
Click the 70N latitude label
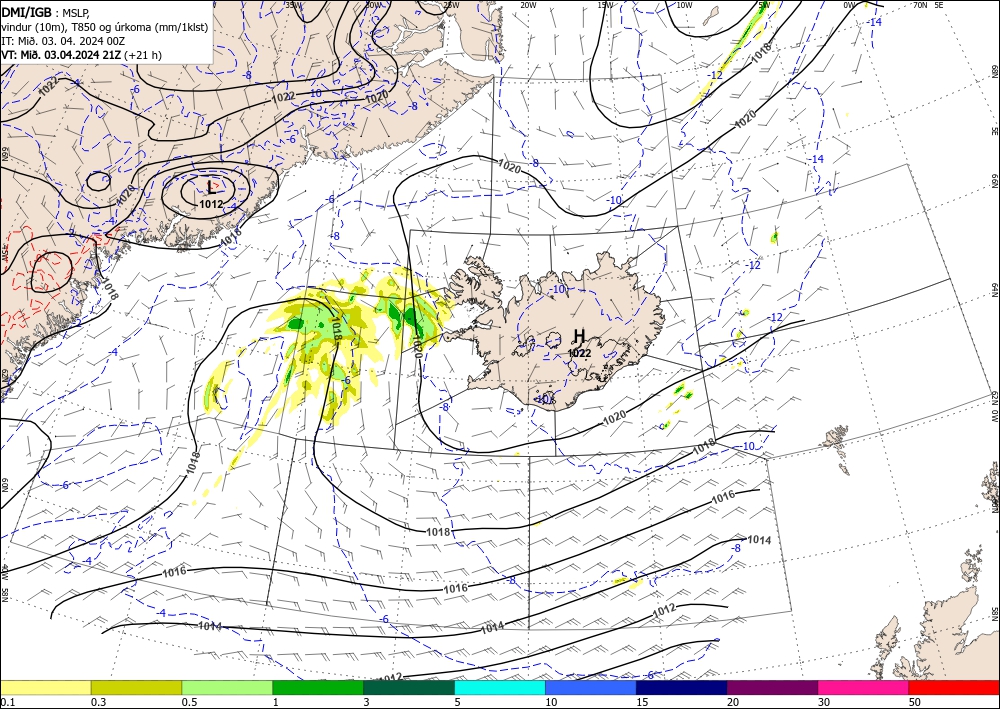pos(920,4)
